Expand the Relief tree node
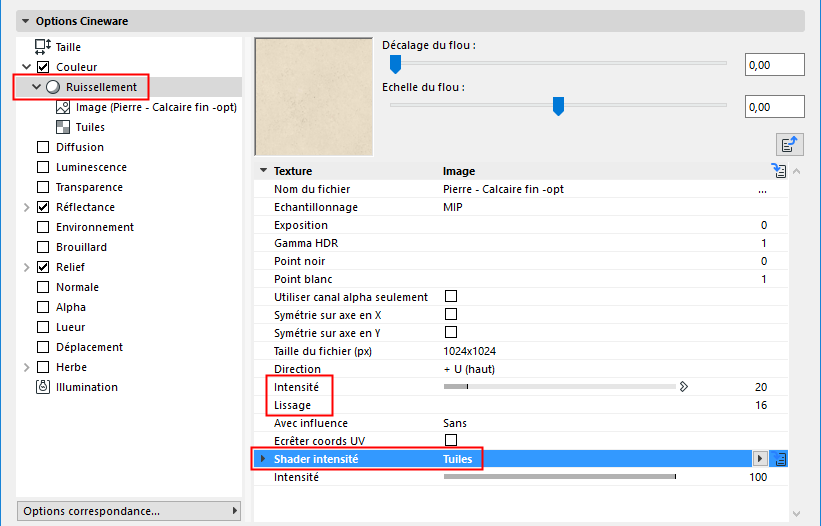The width and height of the screenshot is (821, 526). coord(26,267)
